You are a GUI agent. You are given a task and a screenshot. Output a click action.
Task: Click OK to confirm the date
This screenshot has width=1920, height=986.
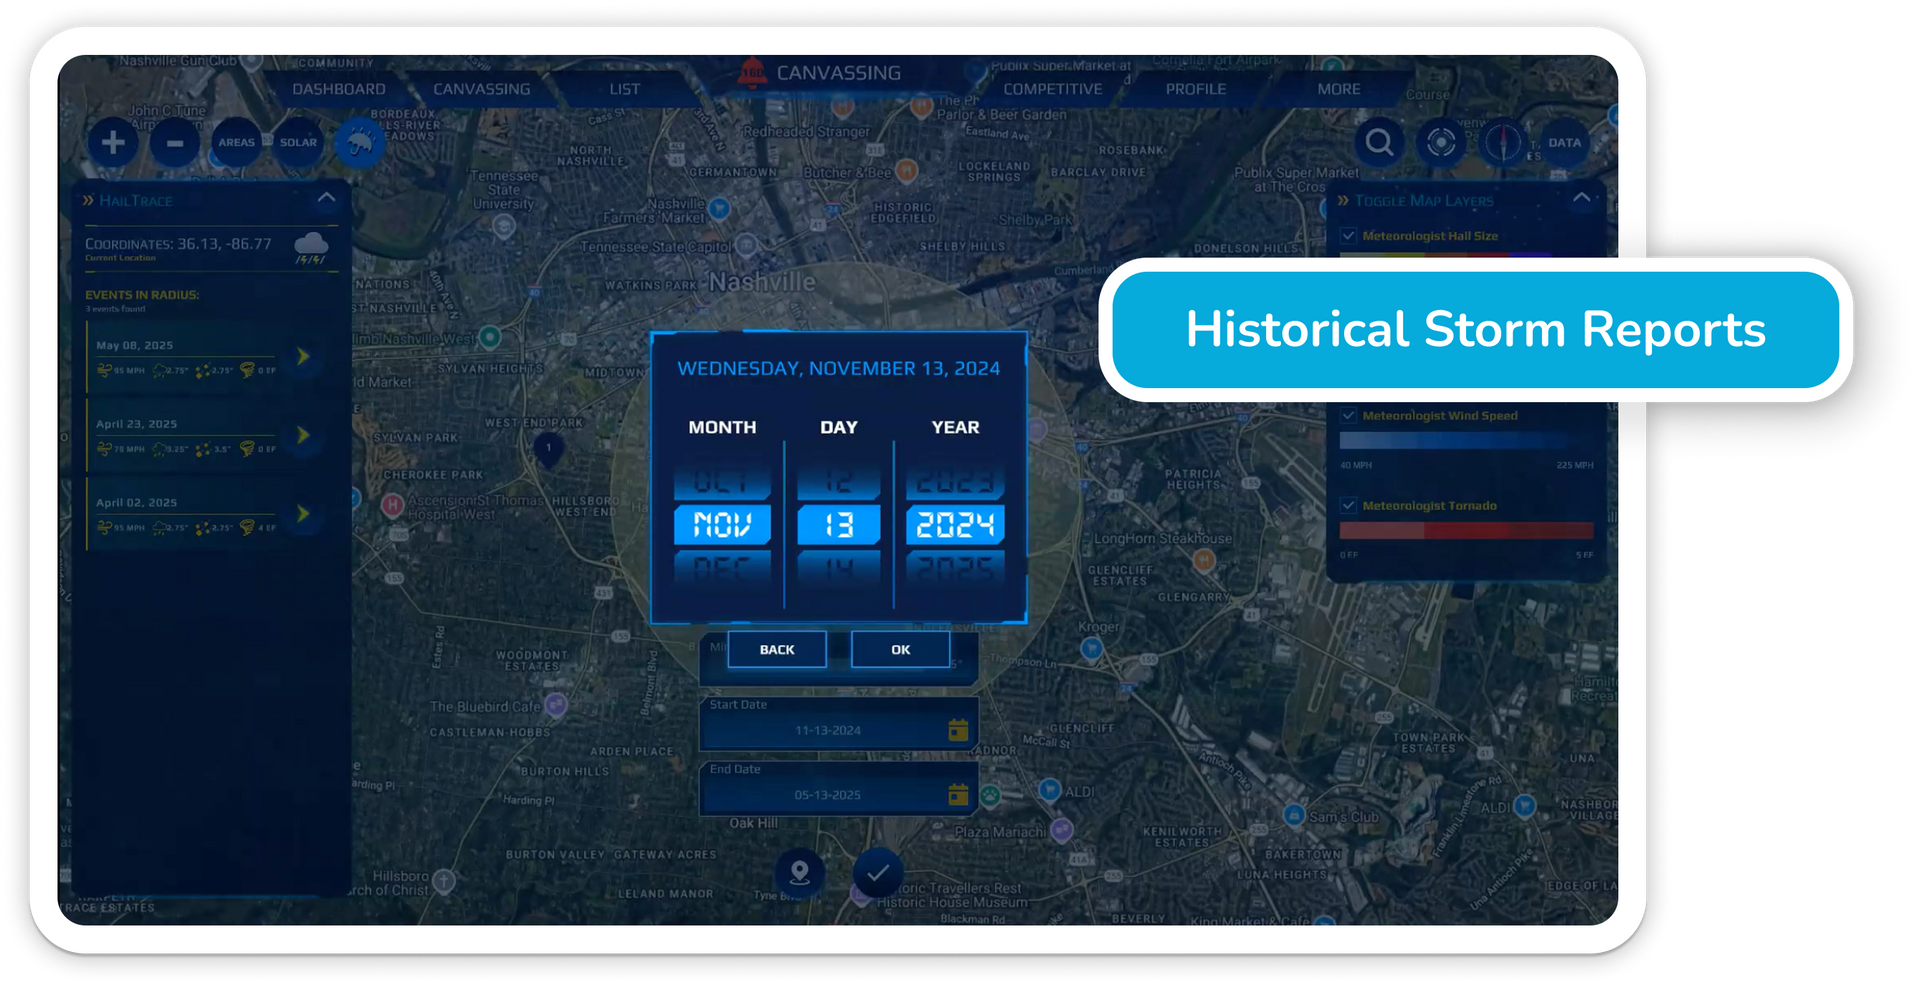(x=900, y=649)
